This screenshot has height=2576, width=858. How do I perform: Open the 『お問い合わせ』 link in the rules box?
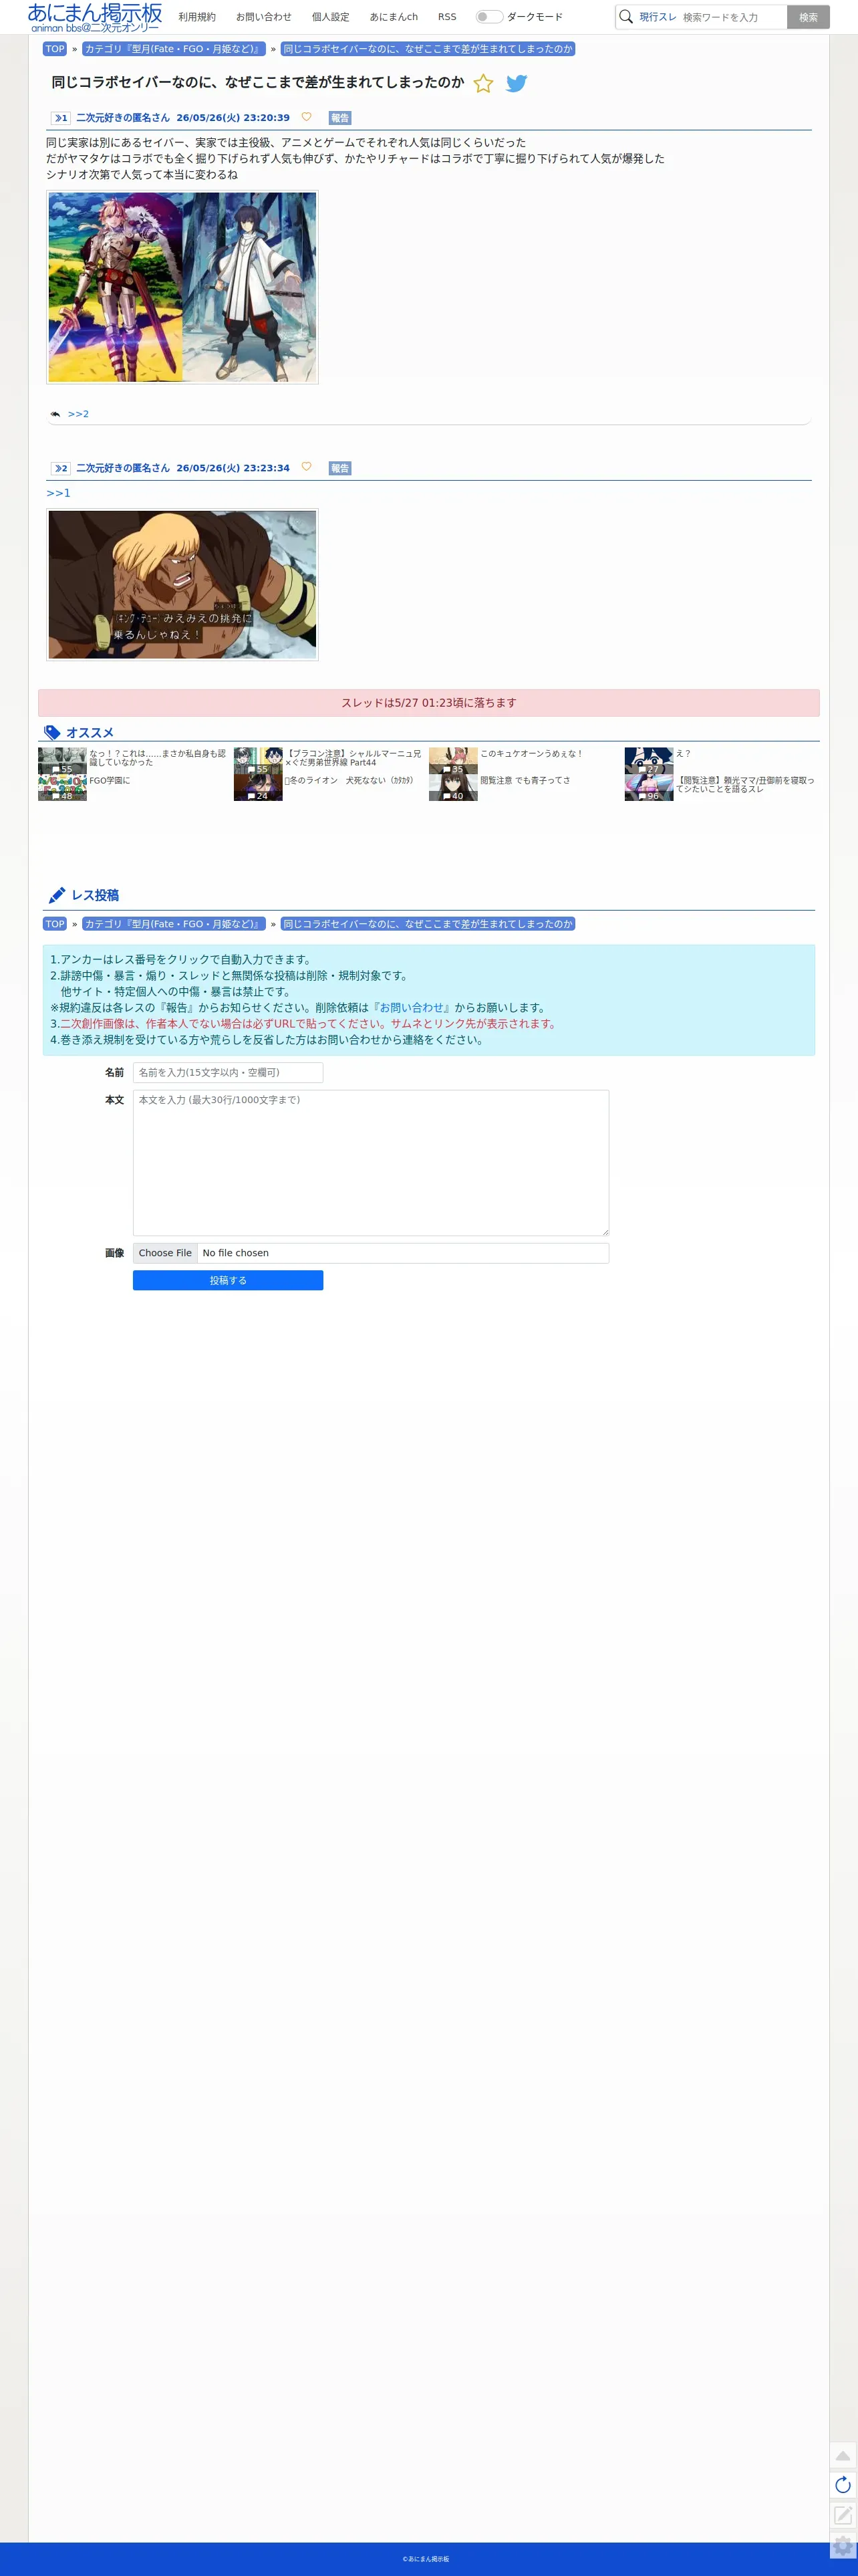[411, 1008]
